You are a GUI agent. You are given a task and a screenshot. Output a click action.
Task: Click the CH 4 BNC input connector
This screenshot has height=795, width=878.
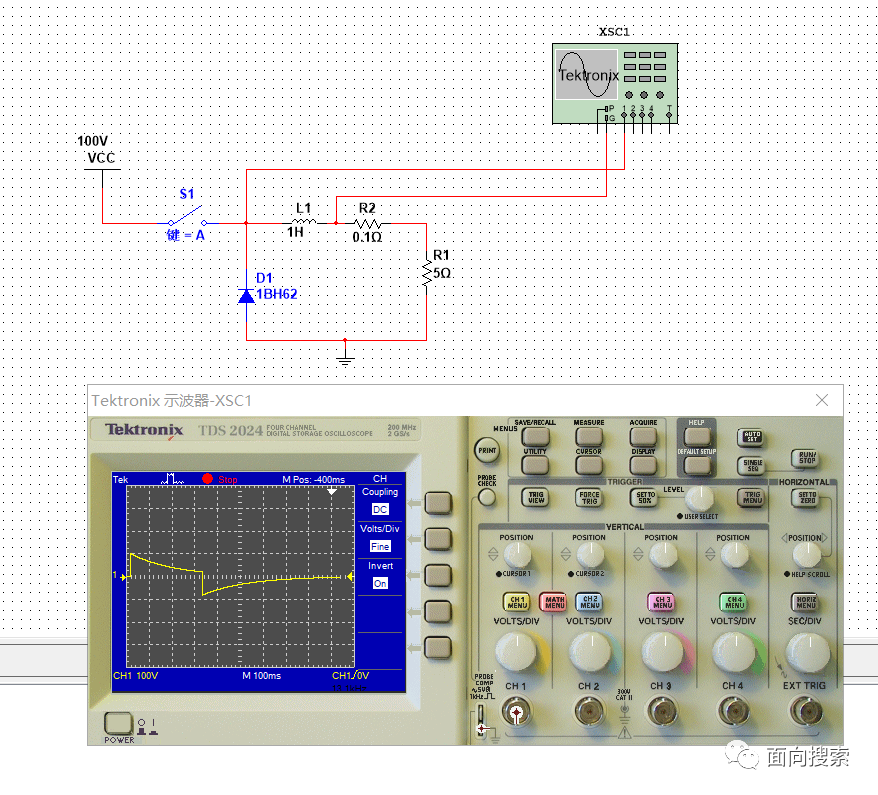pyautogui.click(x=733, y=712)
